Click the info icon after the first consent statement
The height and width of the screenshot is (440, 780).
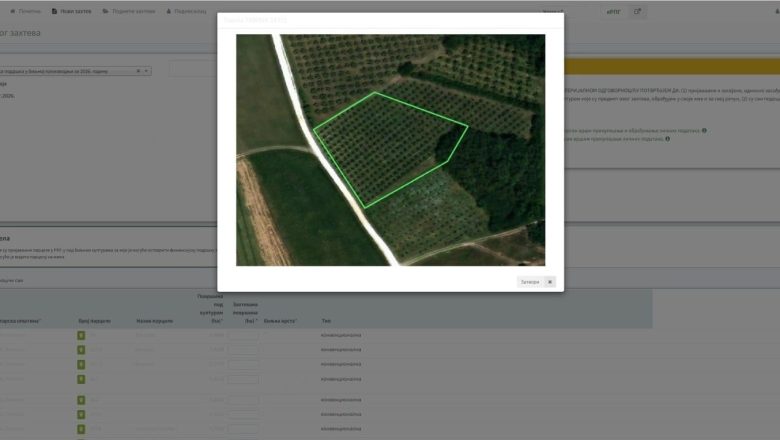click(x=704, y=130)
